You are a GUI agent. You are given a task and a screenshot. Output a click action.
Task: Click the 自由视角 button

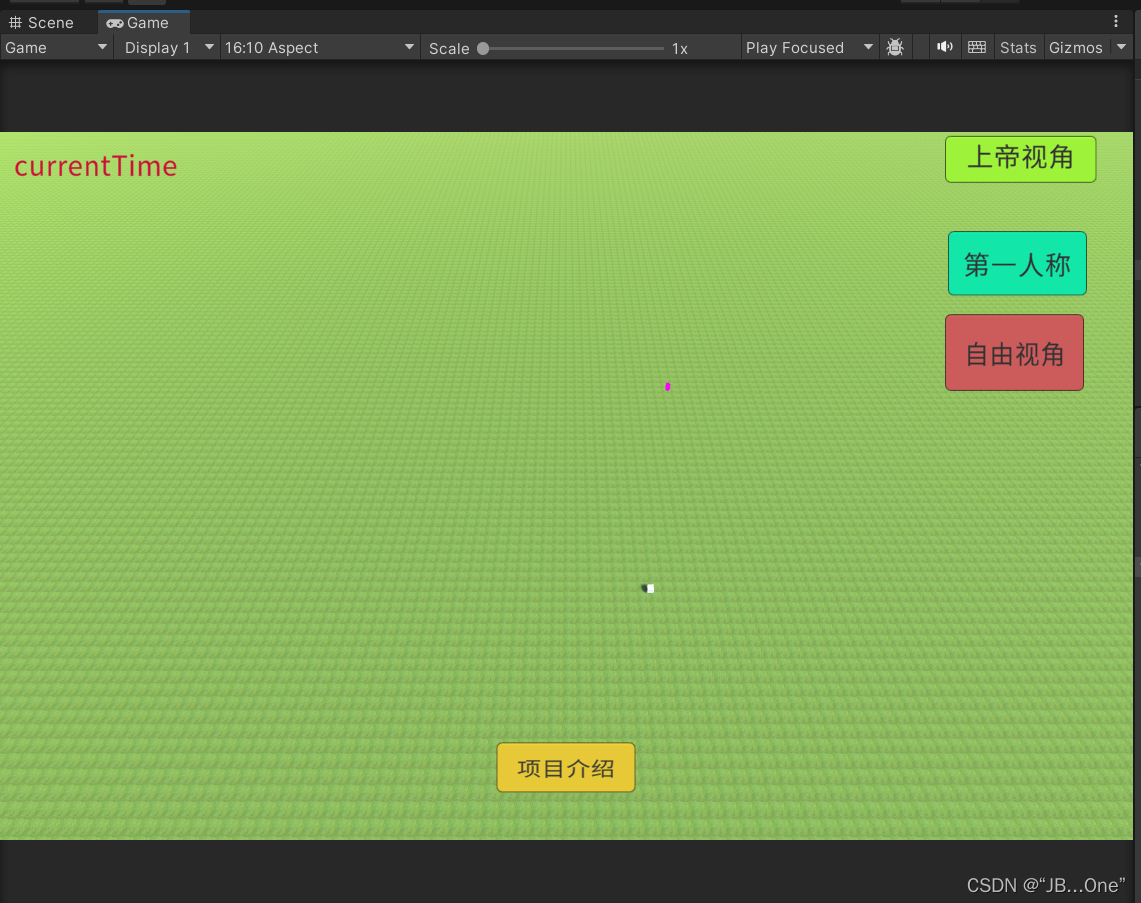point(1014,353)
